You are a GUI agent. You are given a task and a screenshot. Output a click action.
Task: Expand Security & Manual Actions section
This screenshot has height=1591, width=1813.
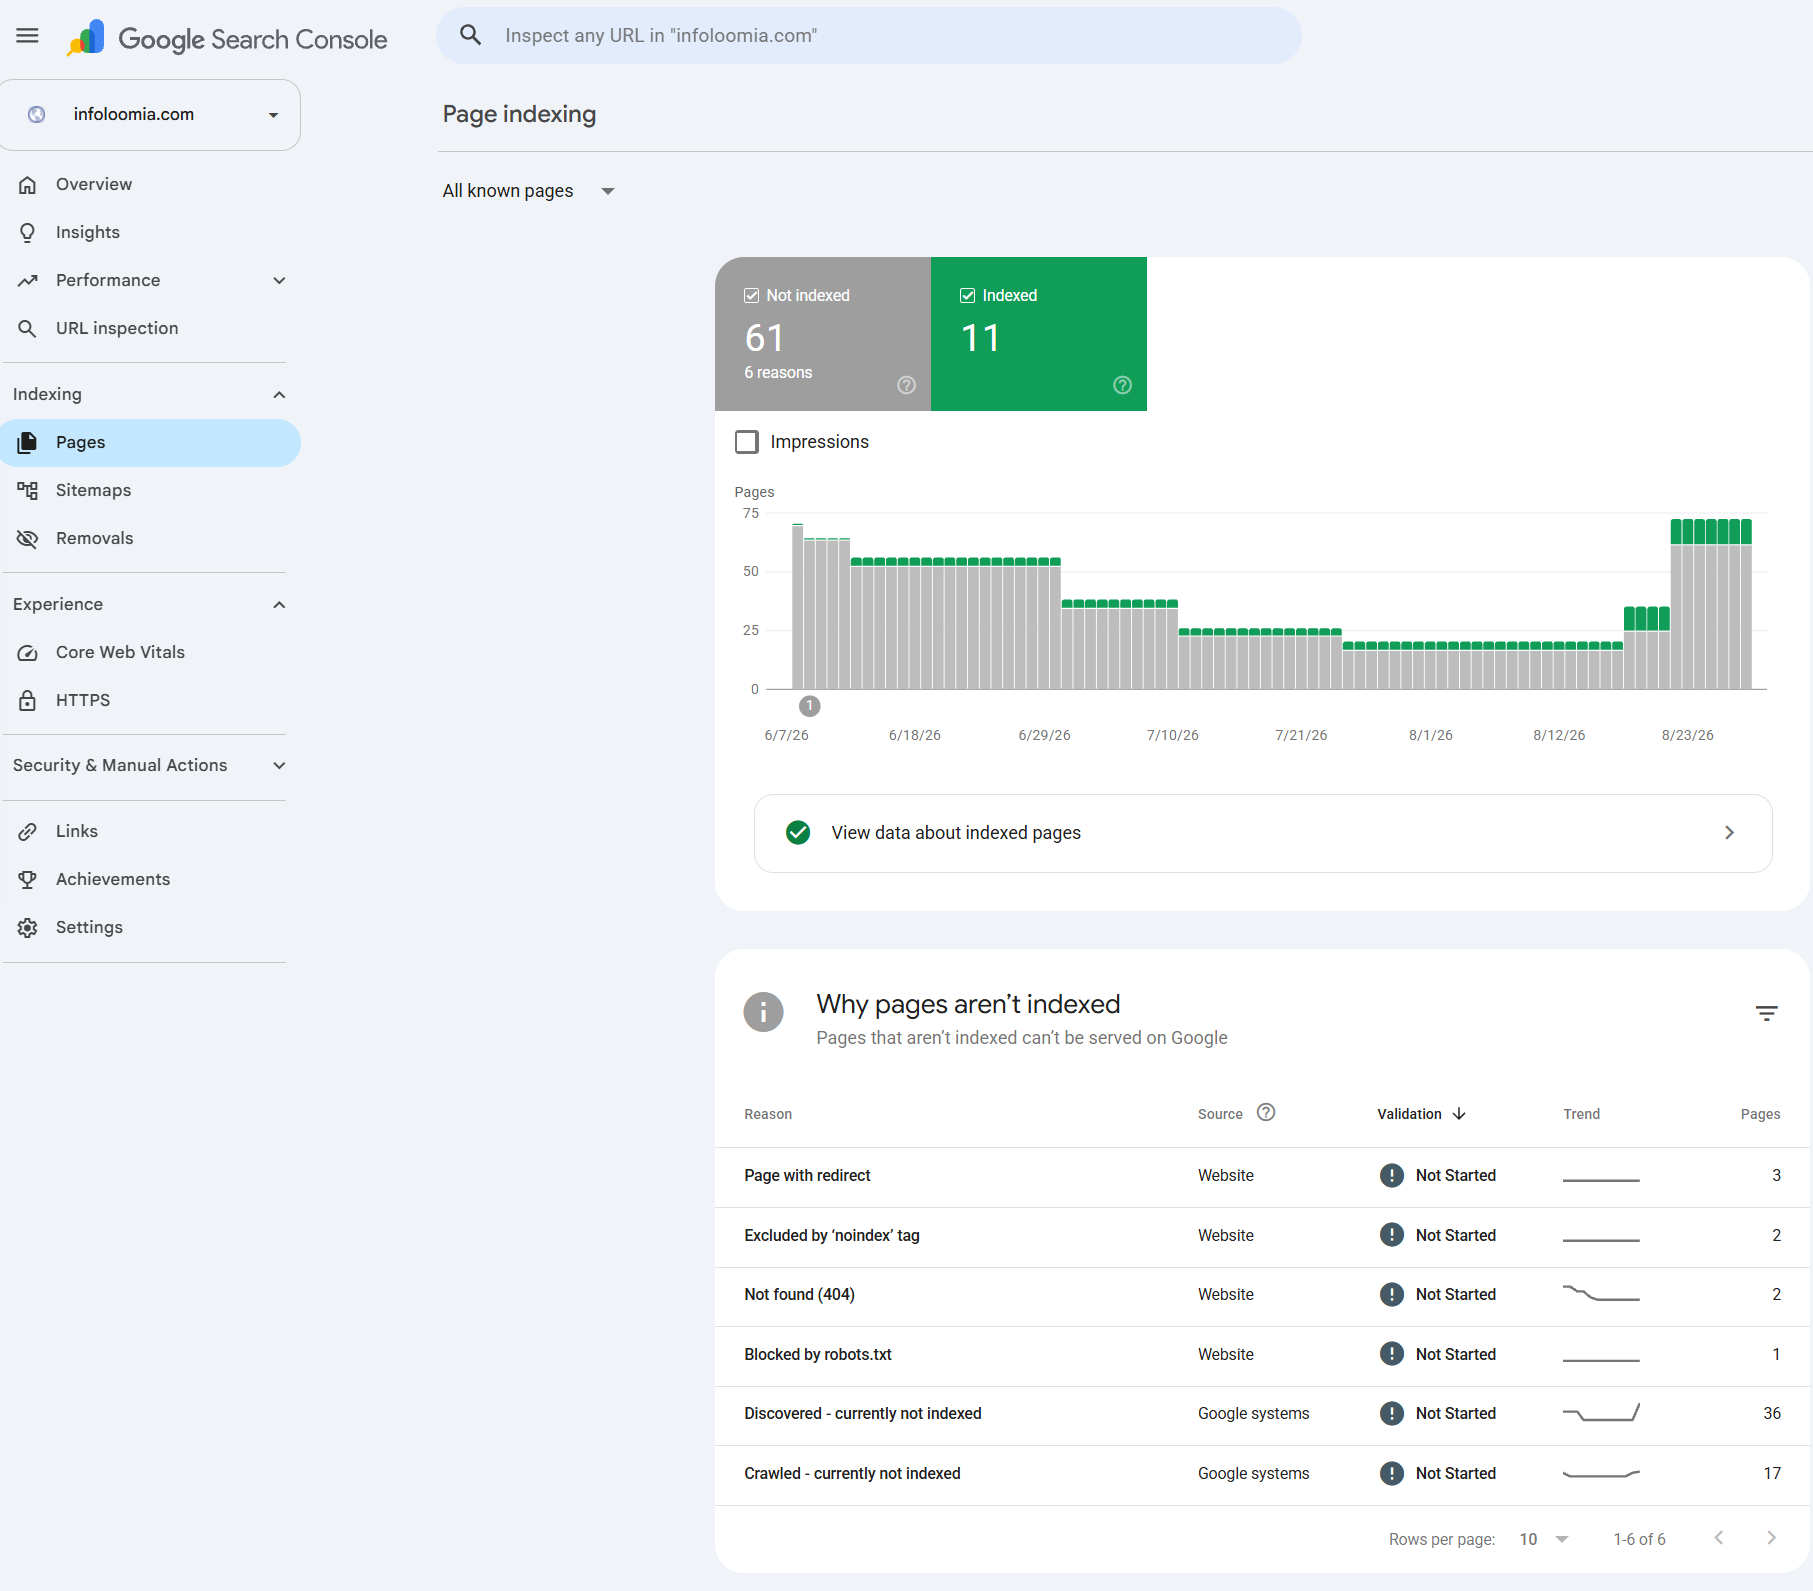(x=279, y=765)
